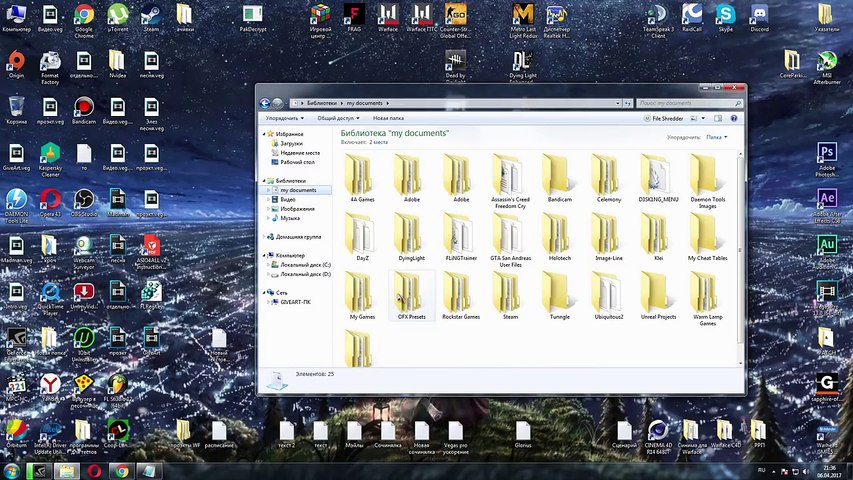Image resolution: width=853 pixels, height=480 pixels.
Task: Open the Упорядочить dropdown menu
Action: (285, 118)
